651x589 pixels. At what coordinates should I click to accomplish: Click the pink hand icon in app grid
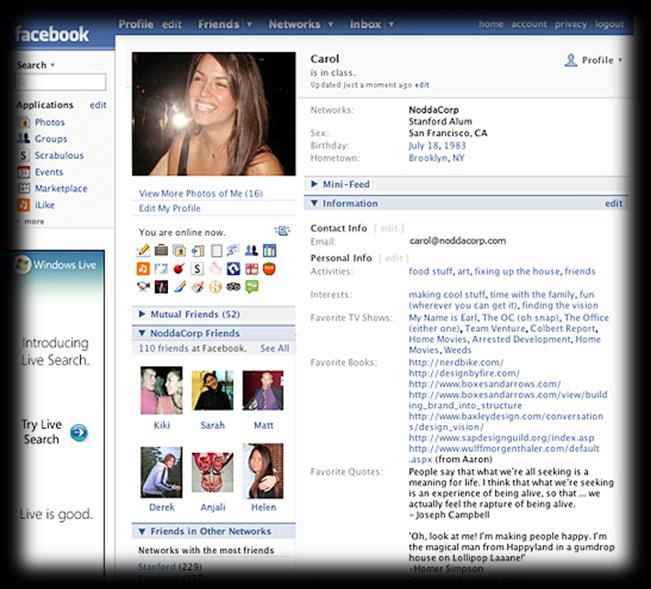click(215, 269)
